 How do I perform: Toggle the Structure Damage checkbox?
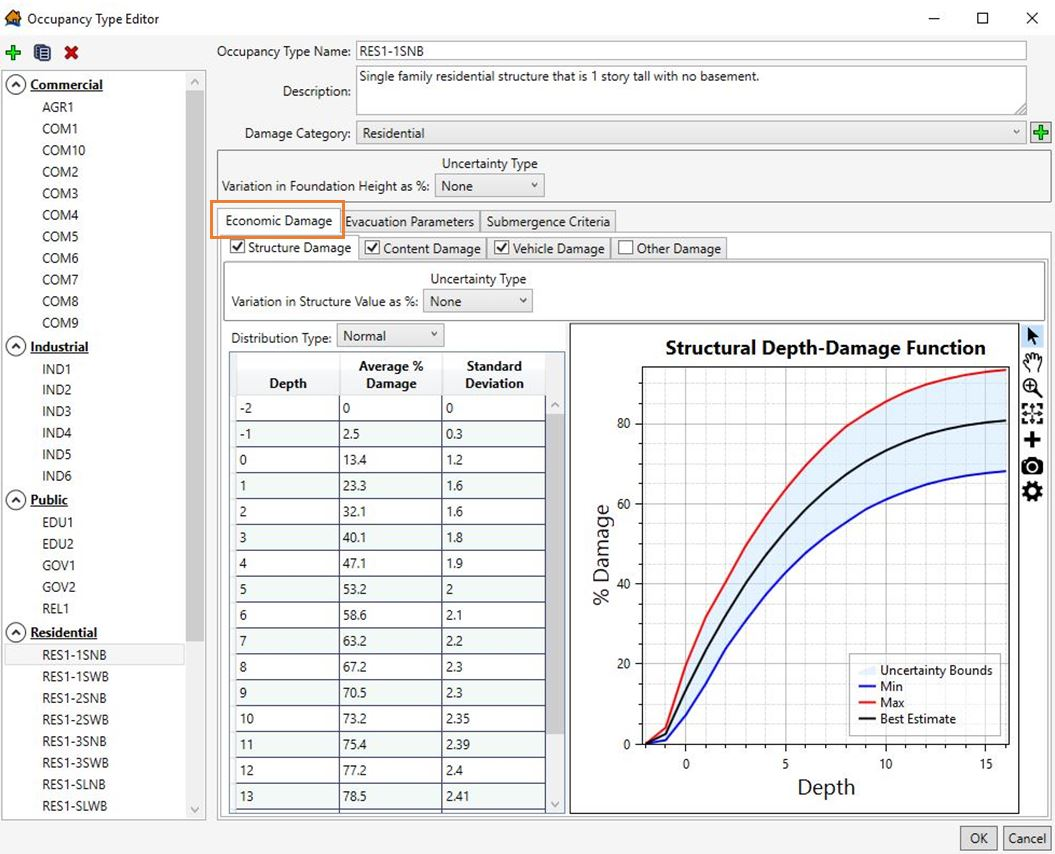(238, 246)
